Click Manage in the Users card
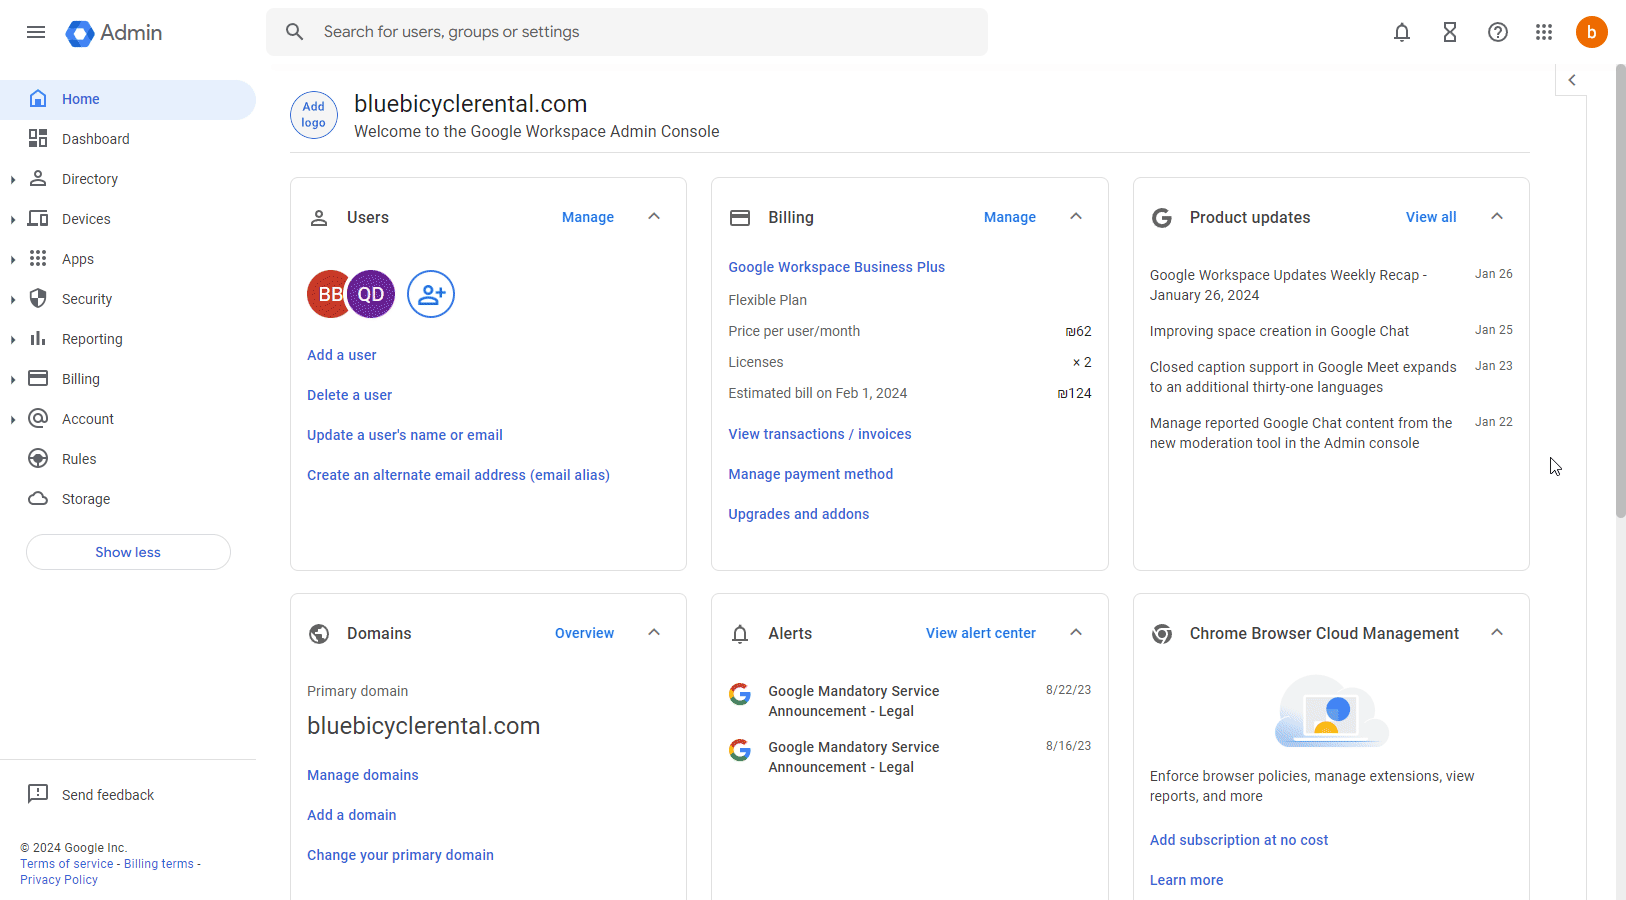 tap(588, 217)
